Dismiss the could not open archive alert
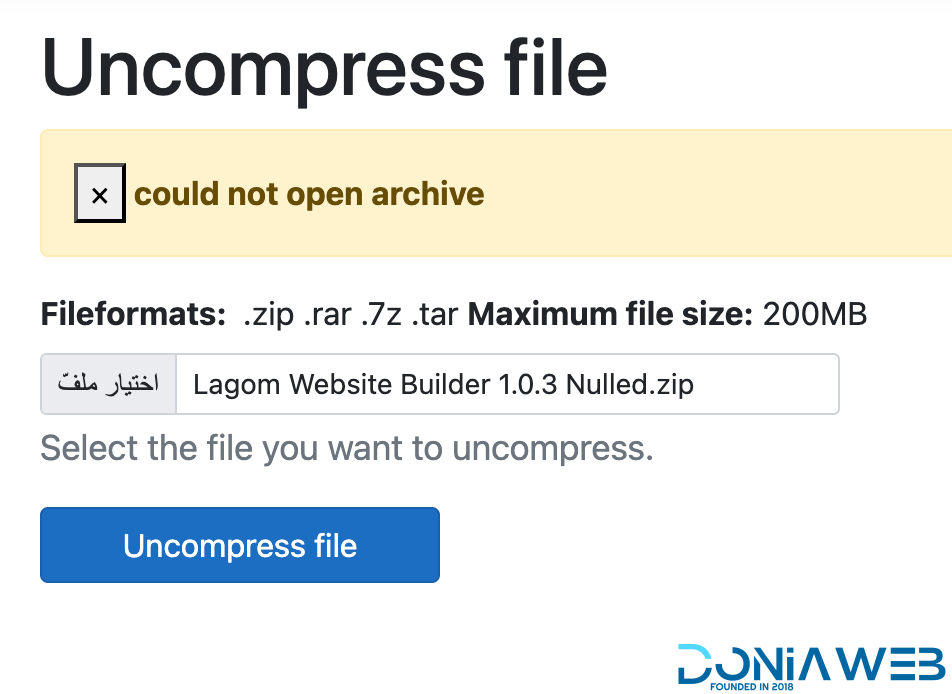 [100, 193]
